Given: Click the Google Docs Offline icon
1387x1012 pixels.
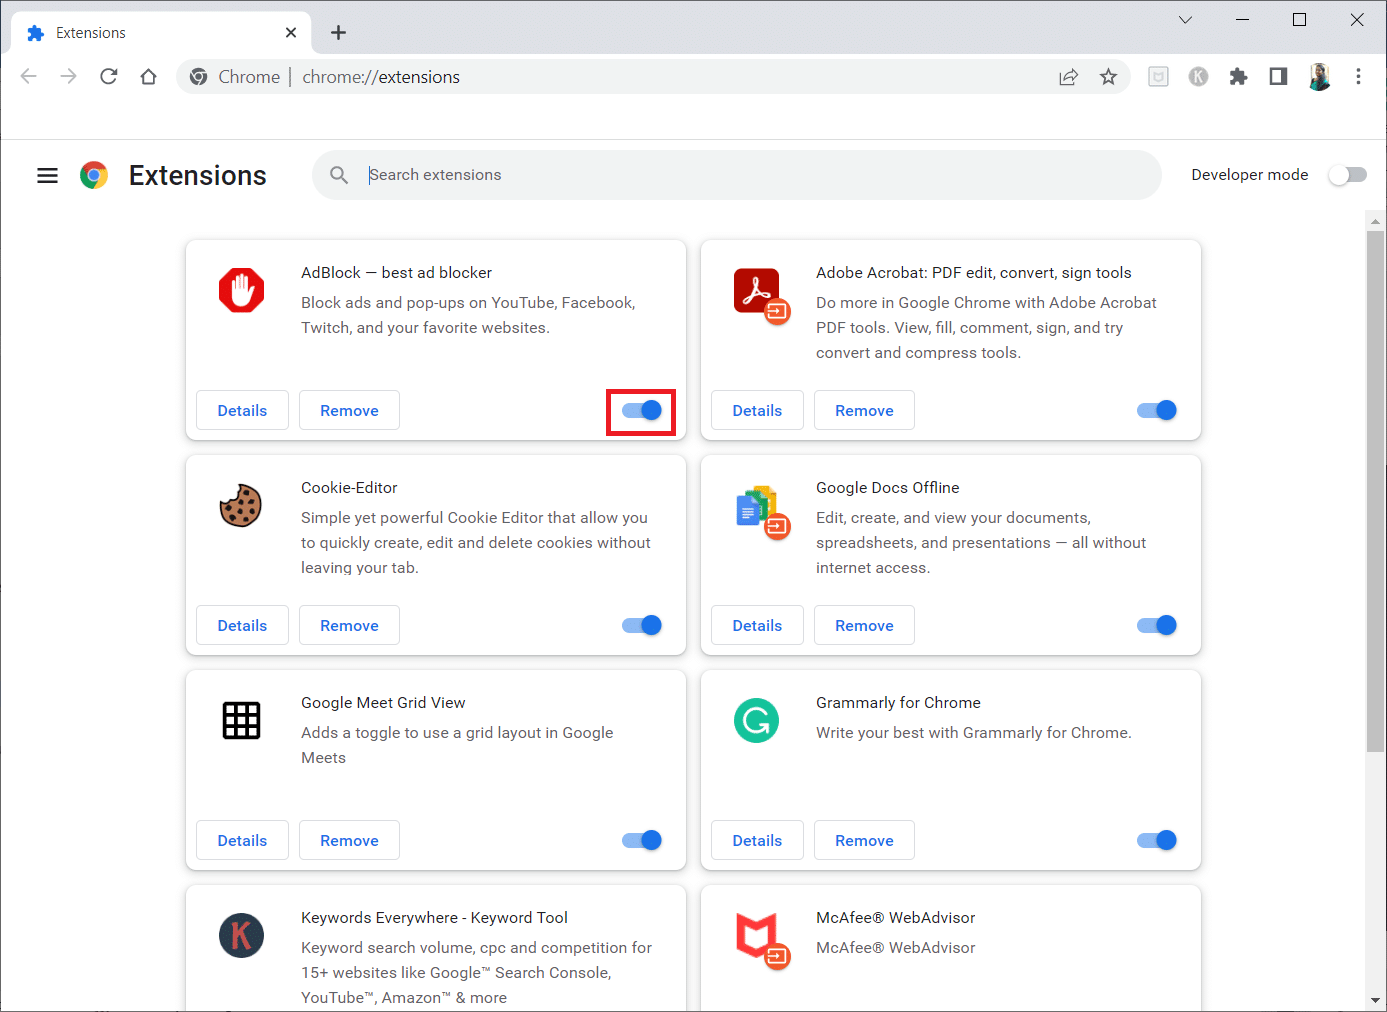Looking at the screenshot, I should coord(761,511).
